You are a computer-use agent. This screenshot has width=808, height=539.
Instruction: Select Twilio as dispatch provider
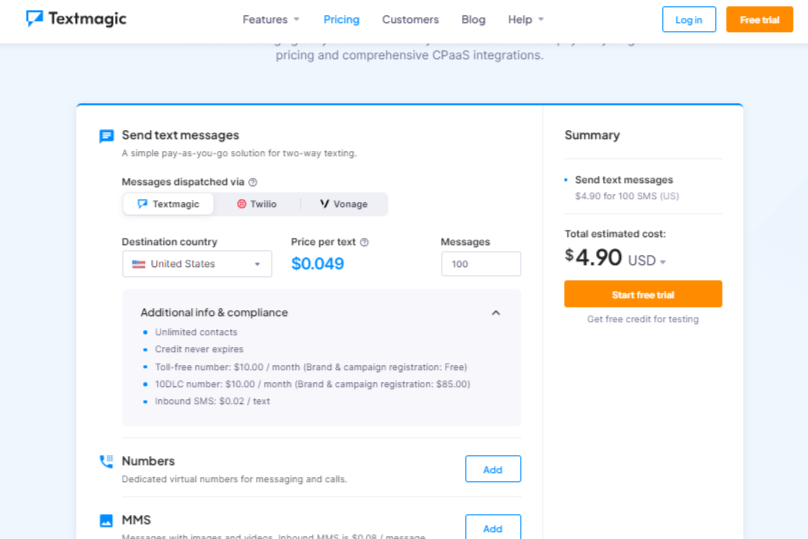coord(257,204)
